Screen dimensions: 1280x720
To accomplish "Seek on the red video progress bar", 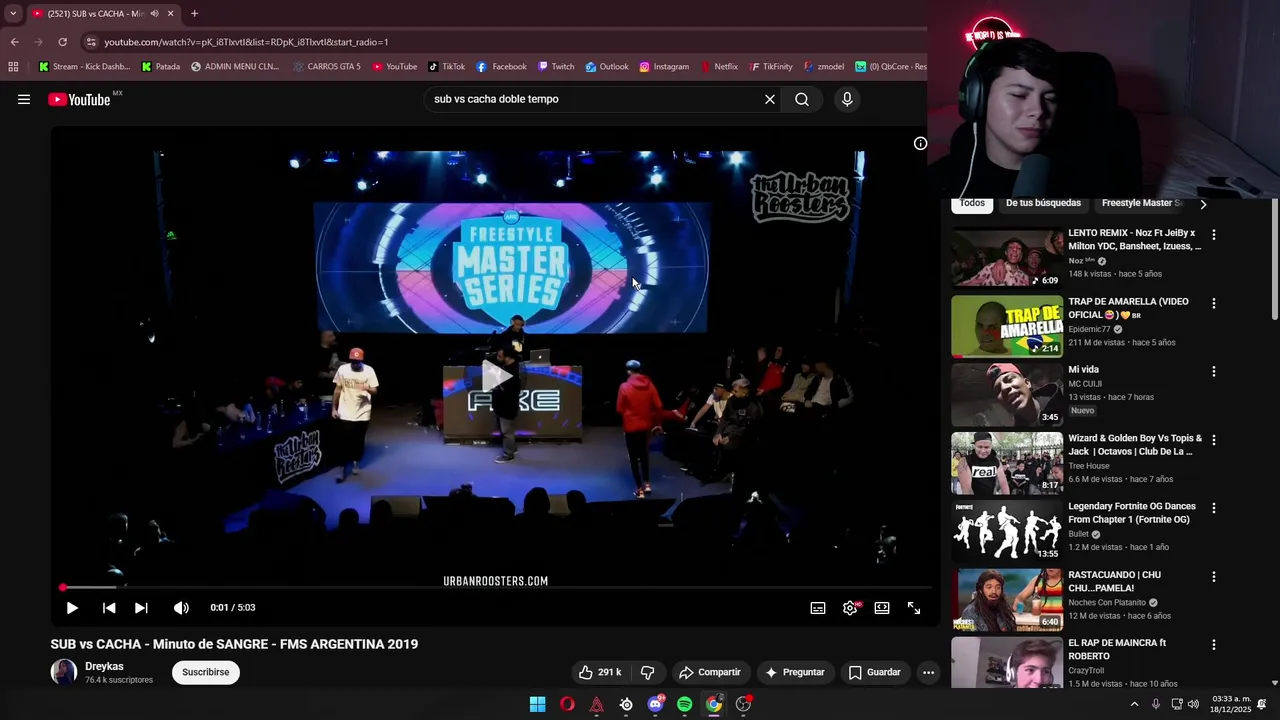I will click(495, 587).
